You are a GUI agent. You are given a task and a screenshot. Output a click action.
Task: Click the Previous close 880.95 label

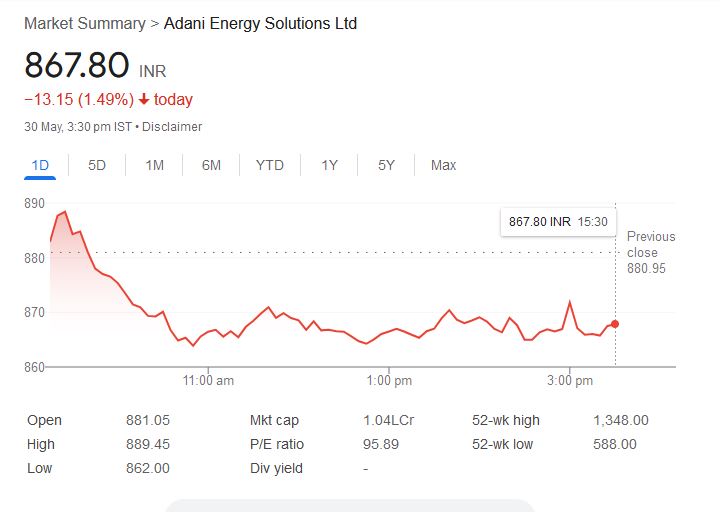click(650, 252)
